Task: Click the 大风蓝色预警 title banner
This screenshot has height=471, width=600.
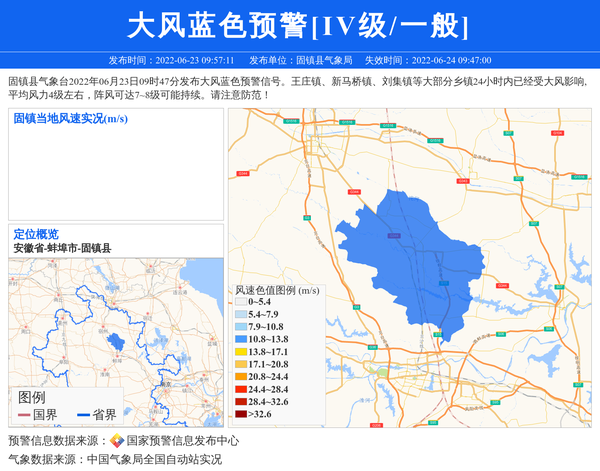Action: (299, 25)
